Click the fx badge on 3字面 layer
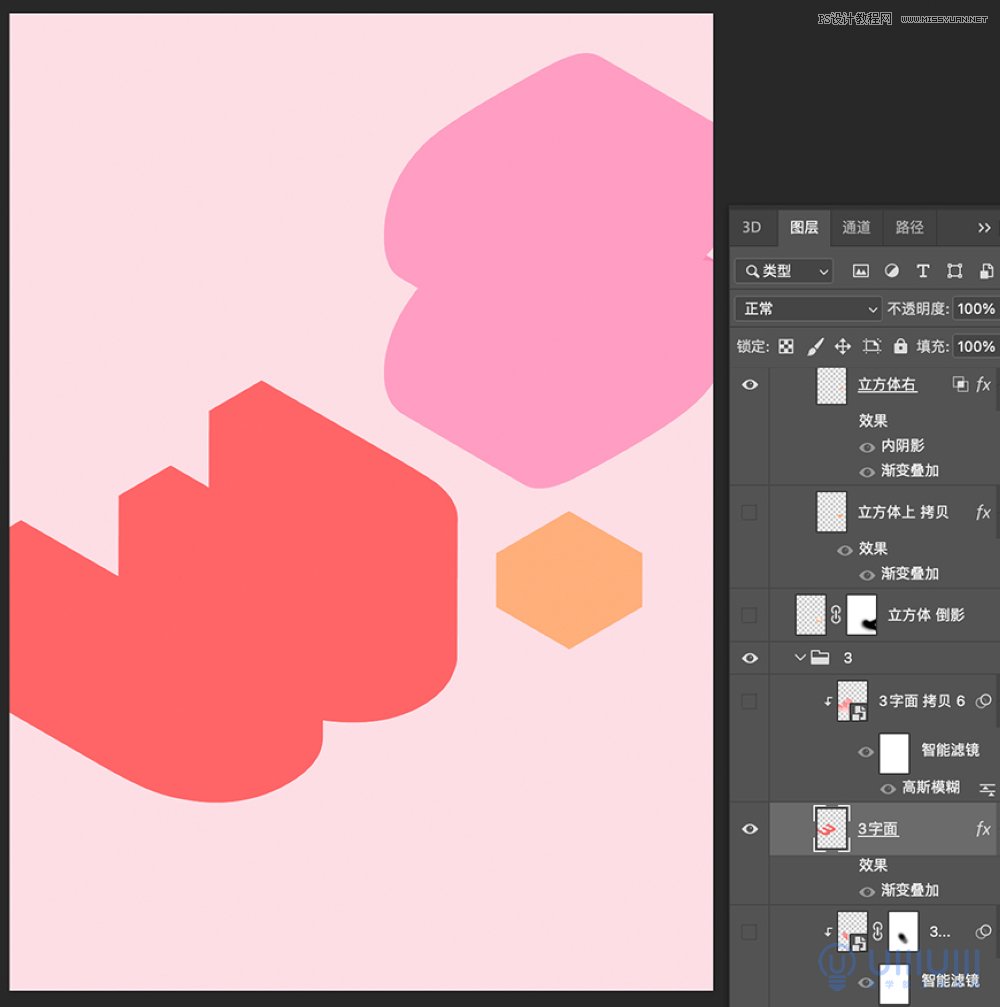The width and height of the screenshot is (1000, 1007). [983, 829]
